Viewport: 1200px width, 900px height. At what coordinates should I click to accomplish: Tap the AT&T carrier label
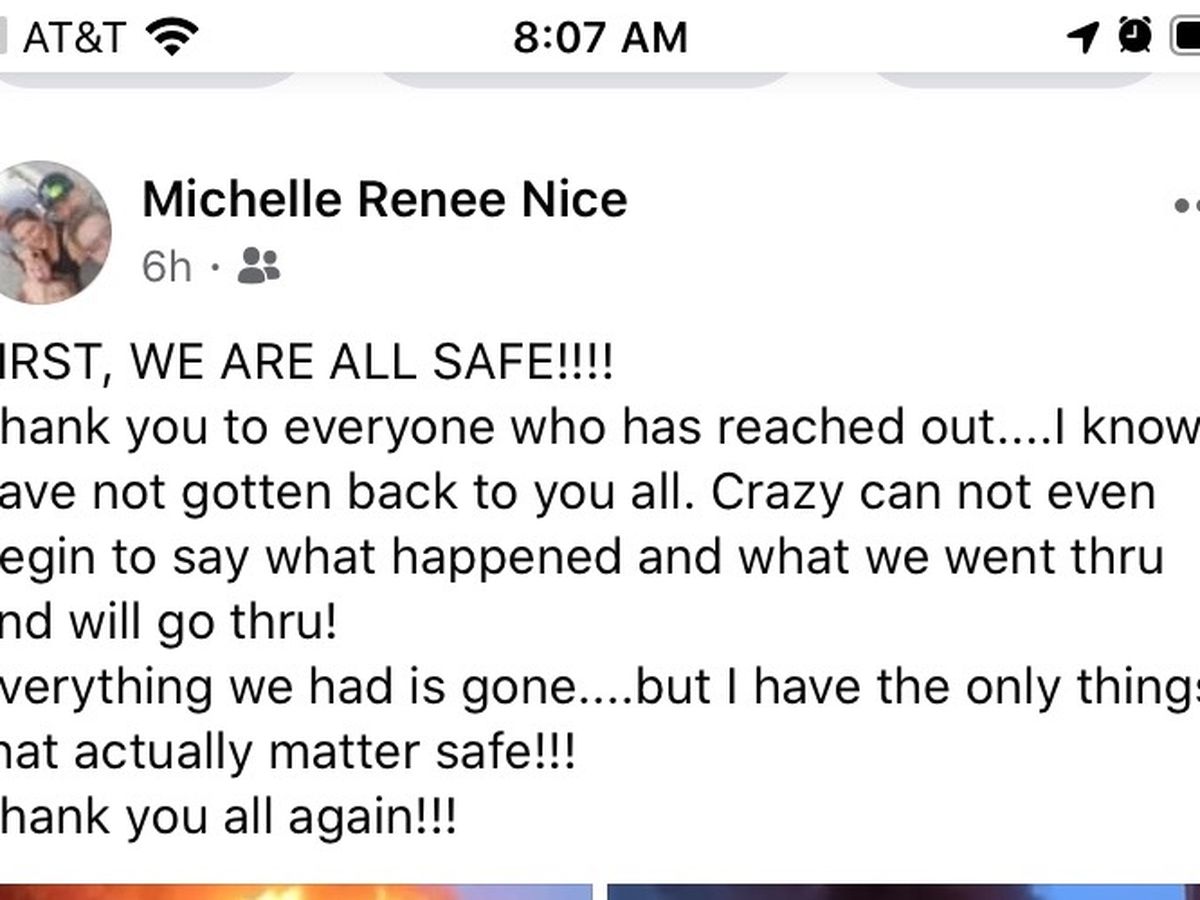[74, 38]
